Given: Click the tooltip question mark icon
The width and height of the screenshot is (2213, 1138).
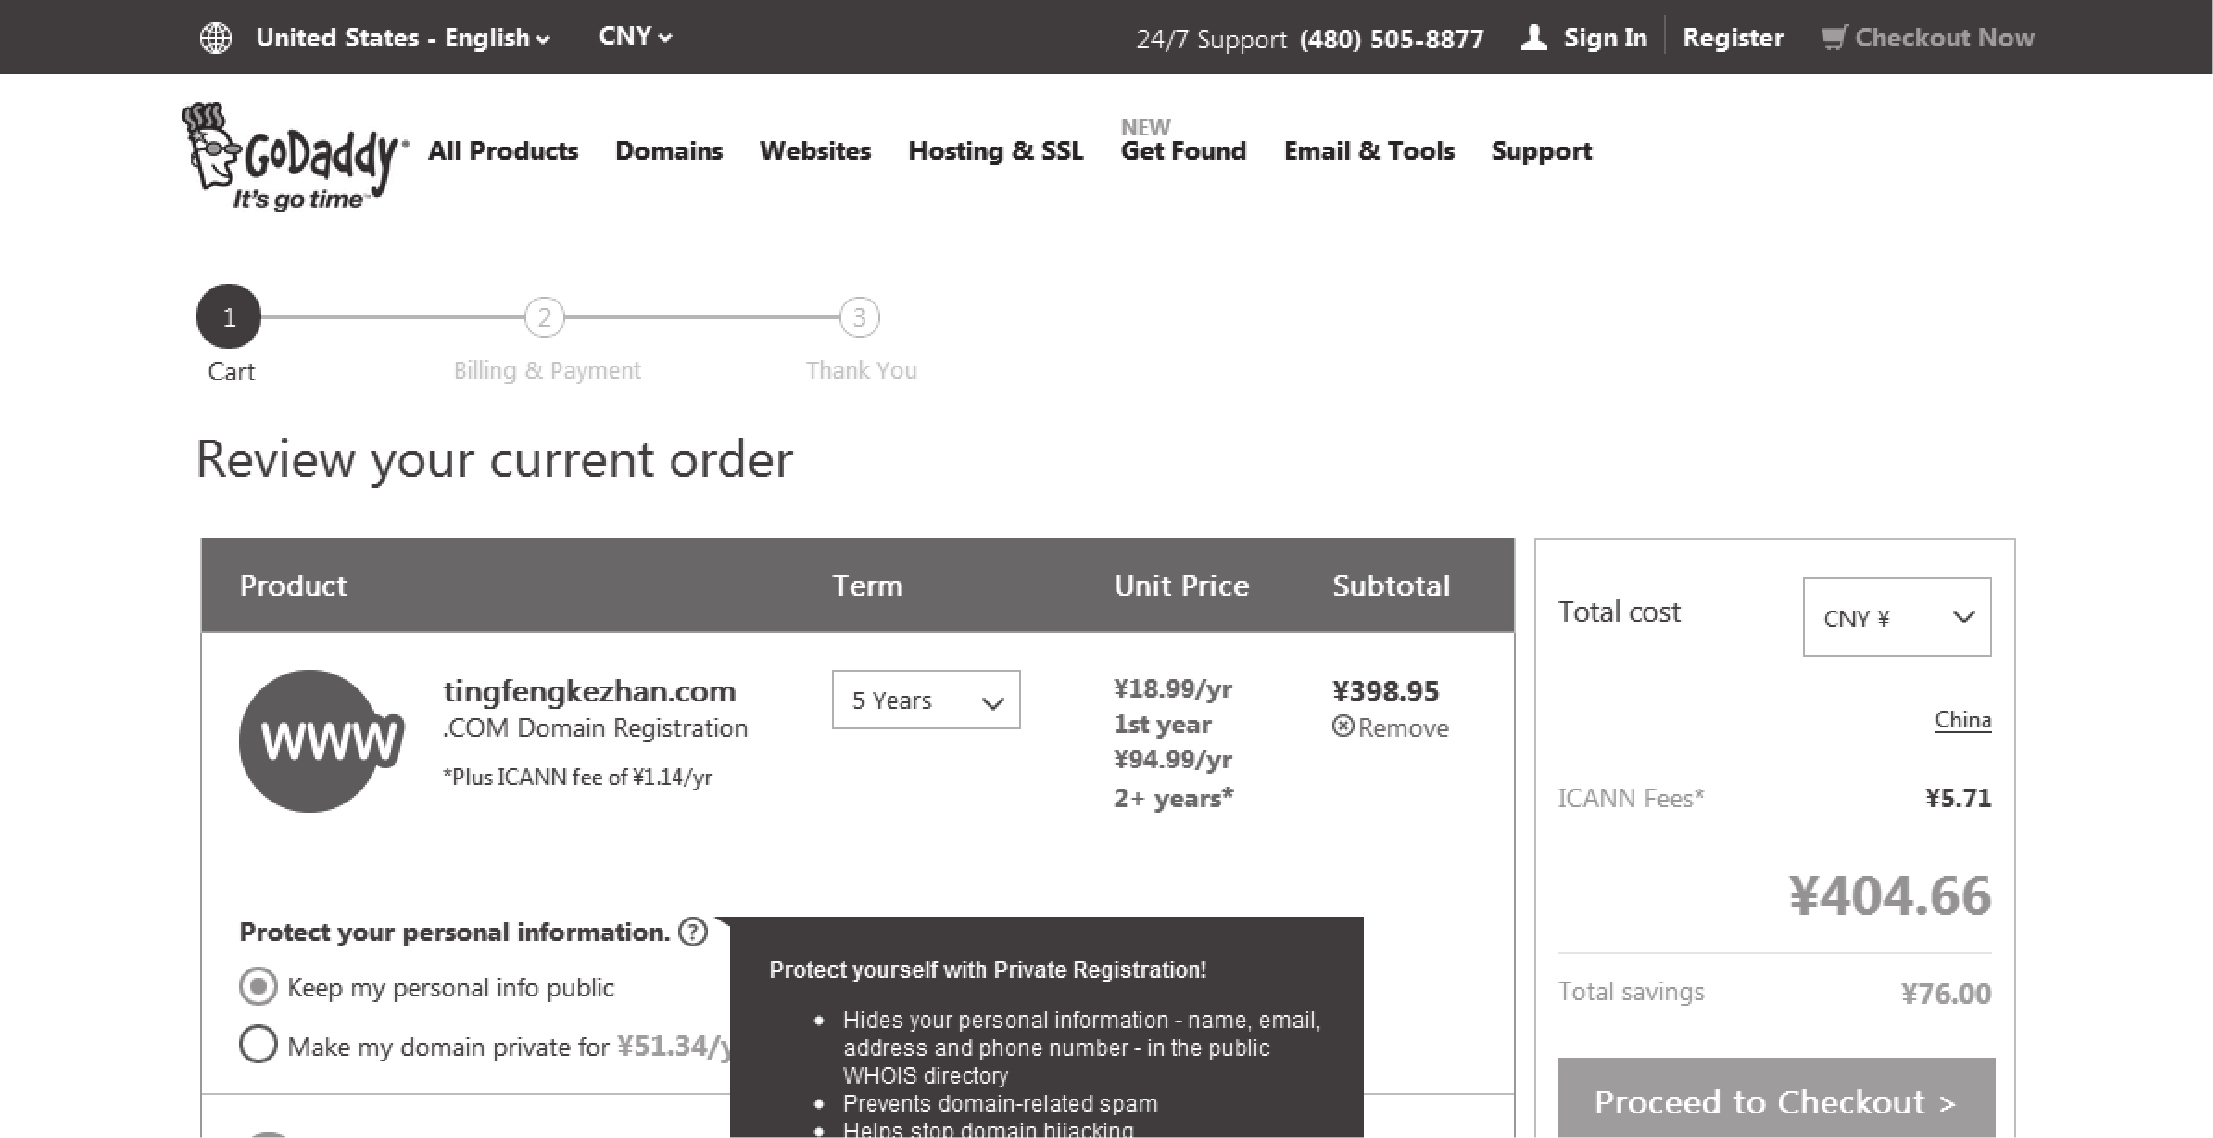Looking at the screenshot, I should pos(702,932).
